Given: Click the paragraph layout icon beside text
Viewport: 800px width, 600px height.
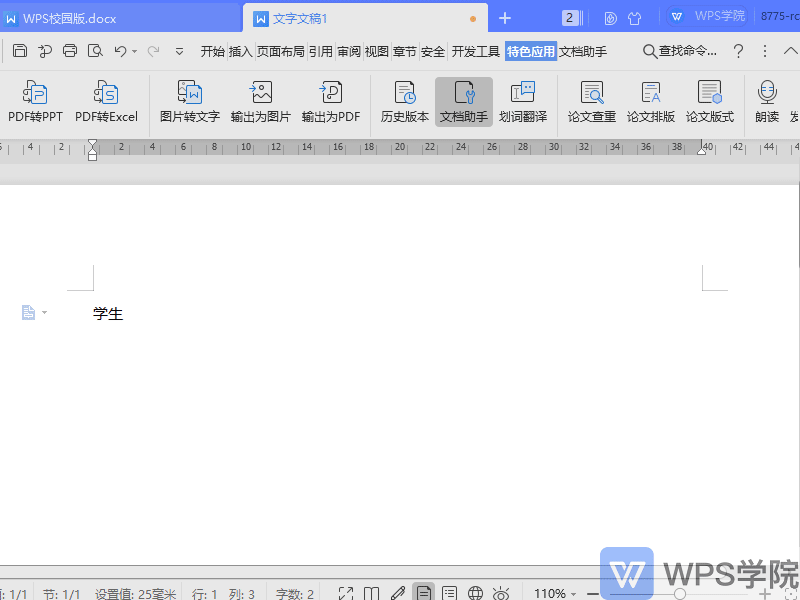Looking at the screenshot, I should tap(28, 312).
